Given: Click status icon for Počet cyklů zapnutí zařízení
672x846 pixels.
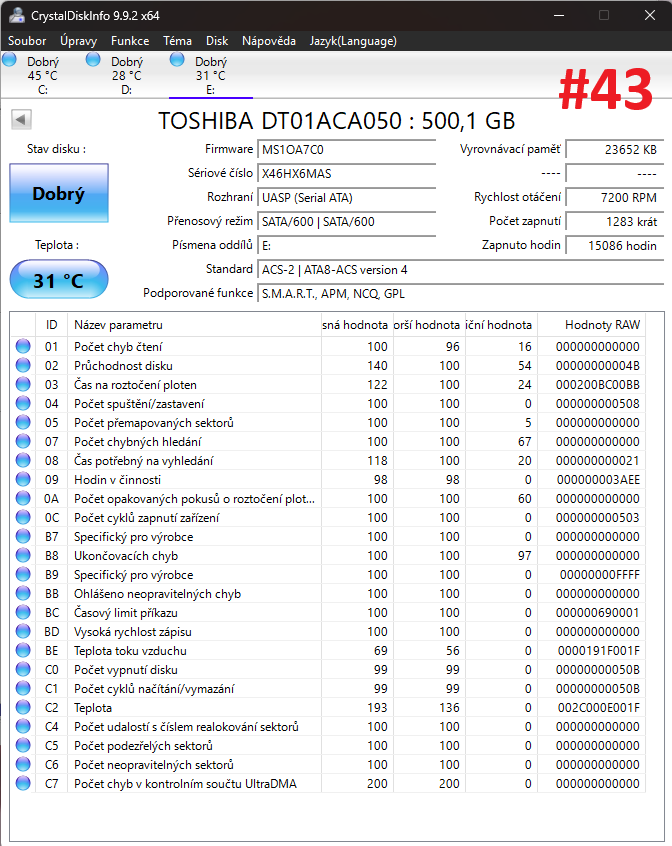Looking at the screenshot, I should [23, 517].
